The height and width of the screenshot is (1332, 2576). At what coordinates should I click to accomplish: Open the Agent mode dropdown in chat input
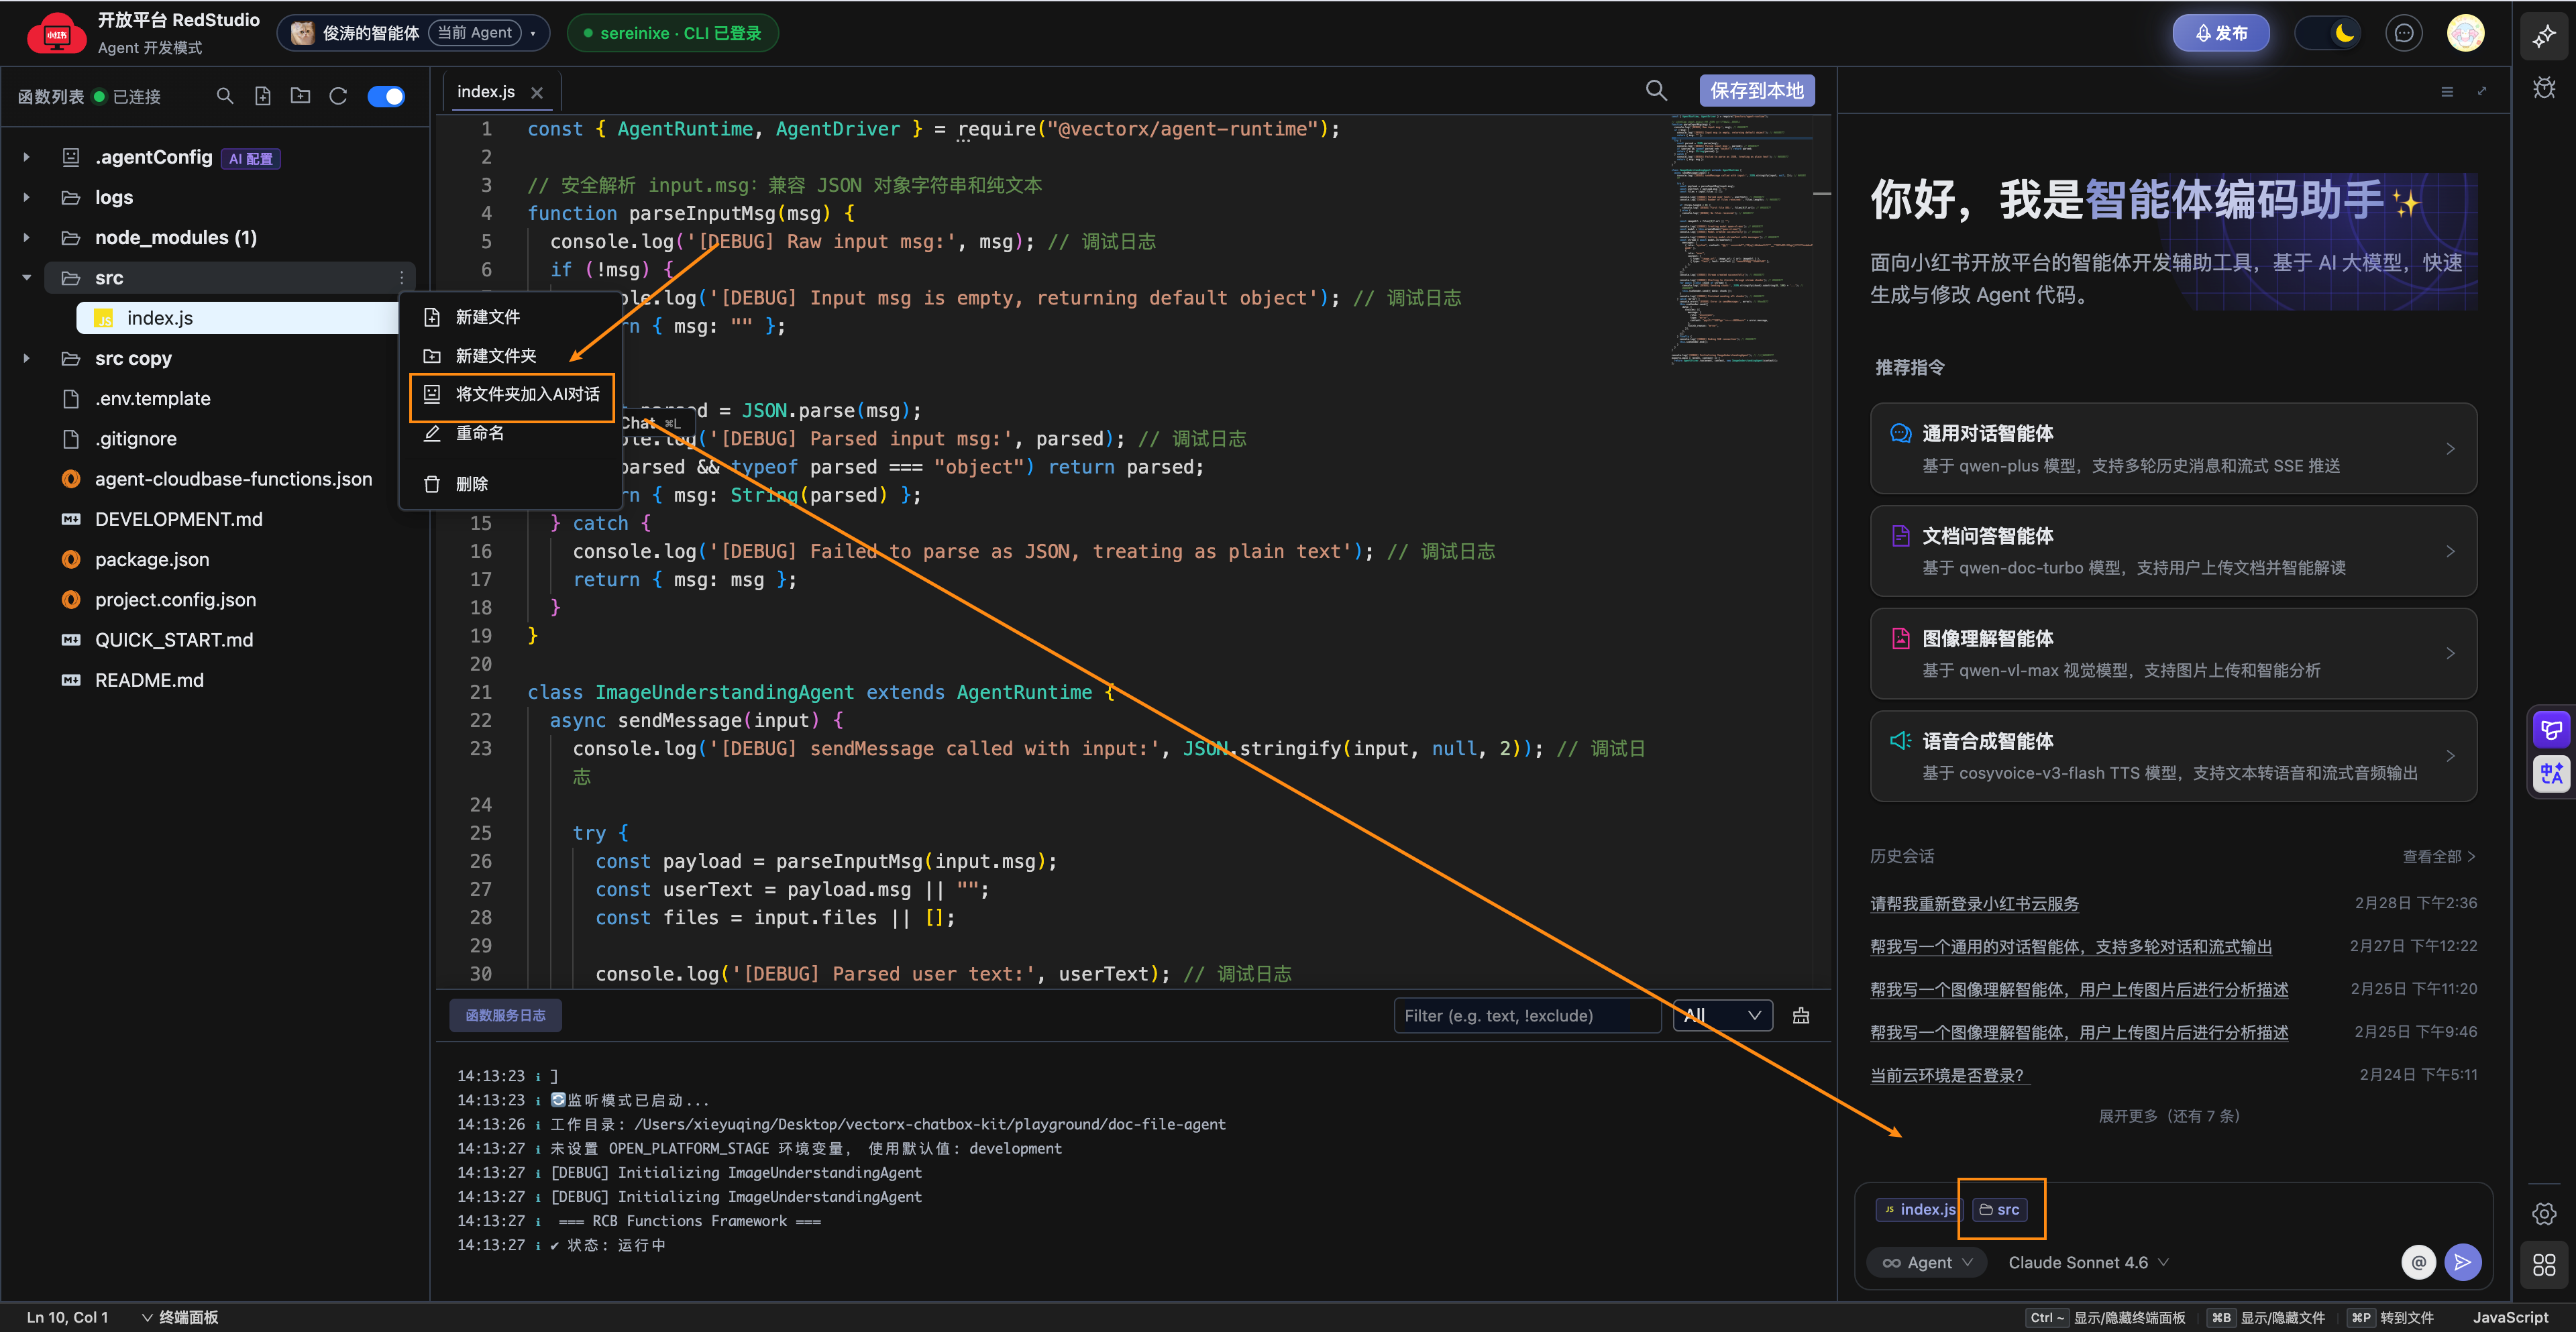click(x=1928, y=1262)
